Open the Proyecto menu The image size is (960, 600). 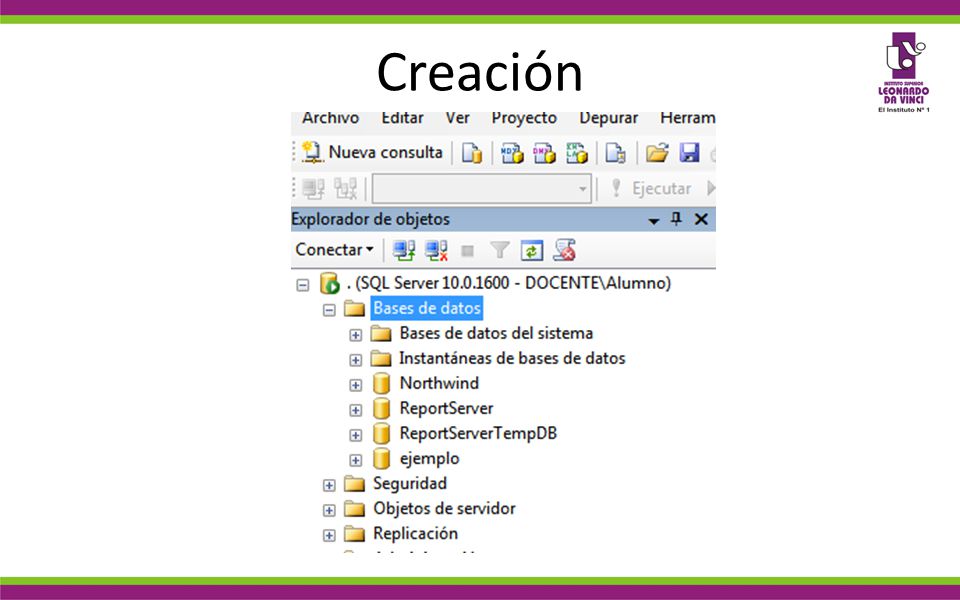(524, 118)
